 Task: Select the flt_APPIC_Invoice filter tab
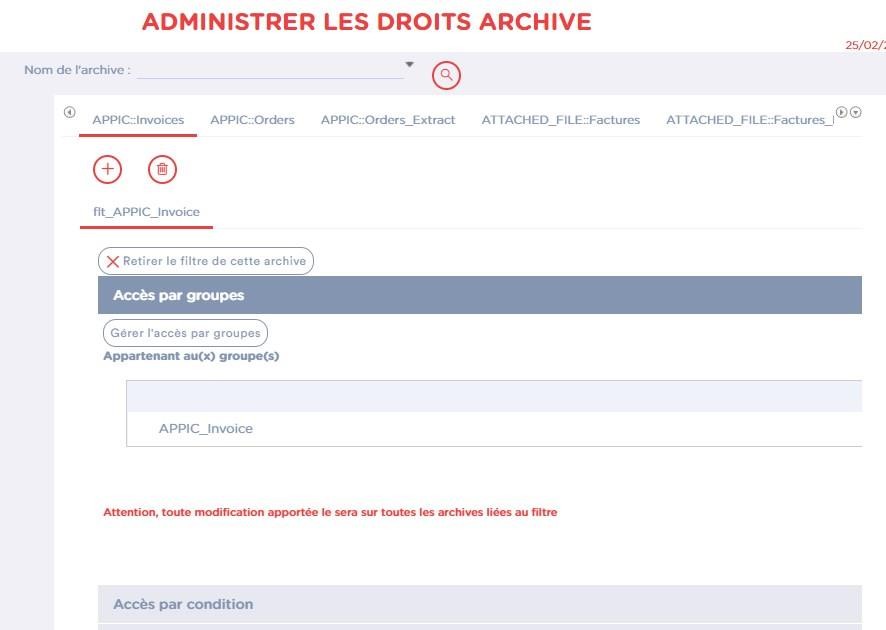point(146,212)
